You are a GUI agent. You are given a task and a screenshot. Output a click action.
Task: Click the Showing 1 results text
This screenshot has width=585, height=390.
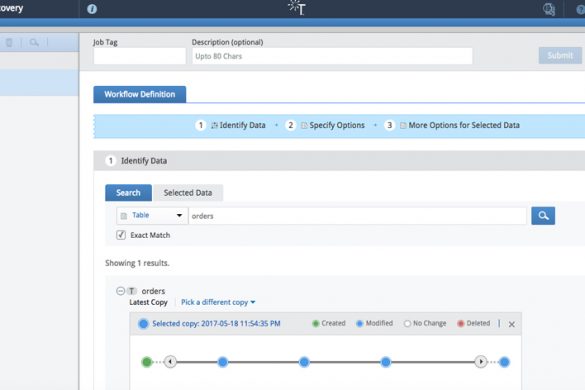click(137, 263)
